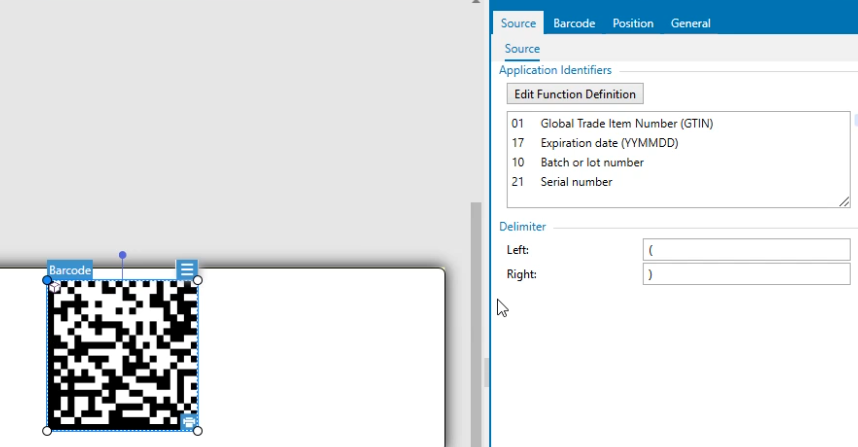Viewport: 858px width, 447px height.
Task: Click the bottom-left resize handle of barcode
Action: coord(47,431)
